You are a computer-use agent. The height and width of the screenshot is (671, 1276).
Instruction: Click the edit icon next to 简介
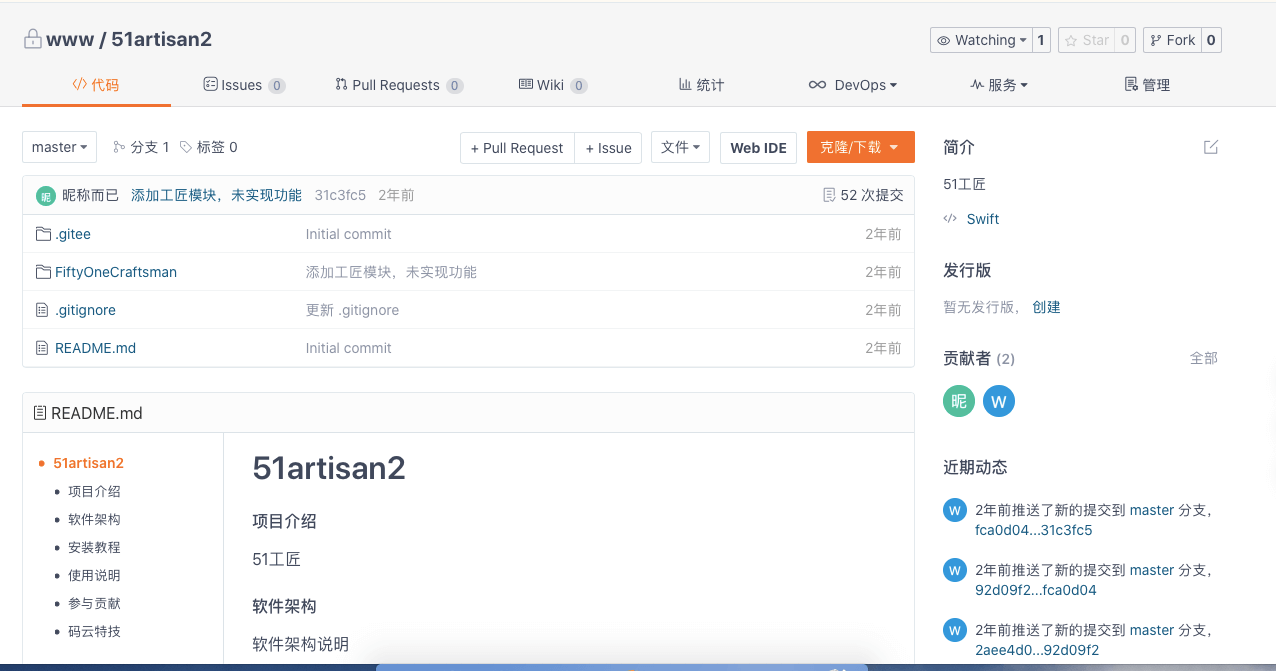(1211, 147)
